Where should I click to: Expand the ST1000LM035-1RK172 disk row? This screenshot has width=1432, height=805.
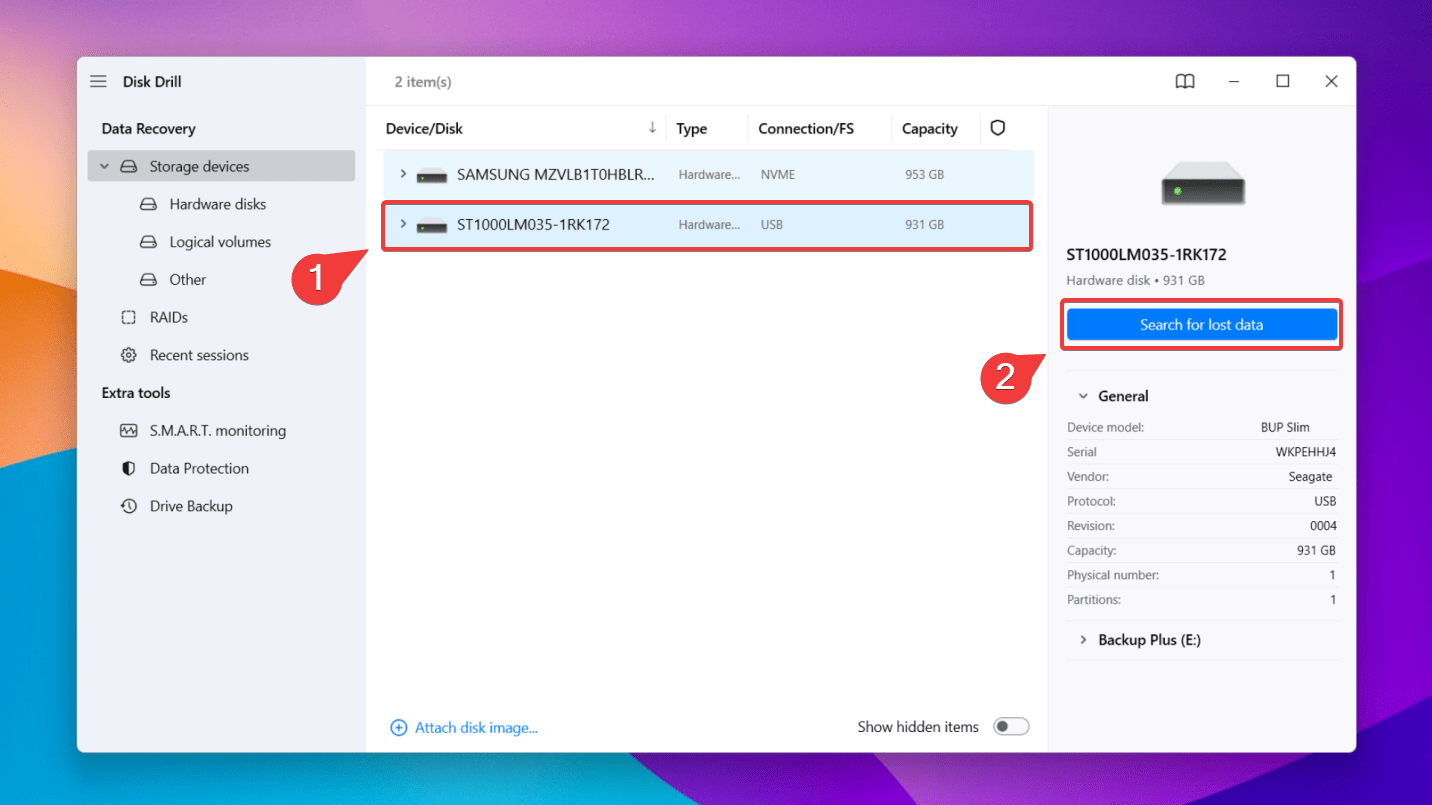403,224
